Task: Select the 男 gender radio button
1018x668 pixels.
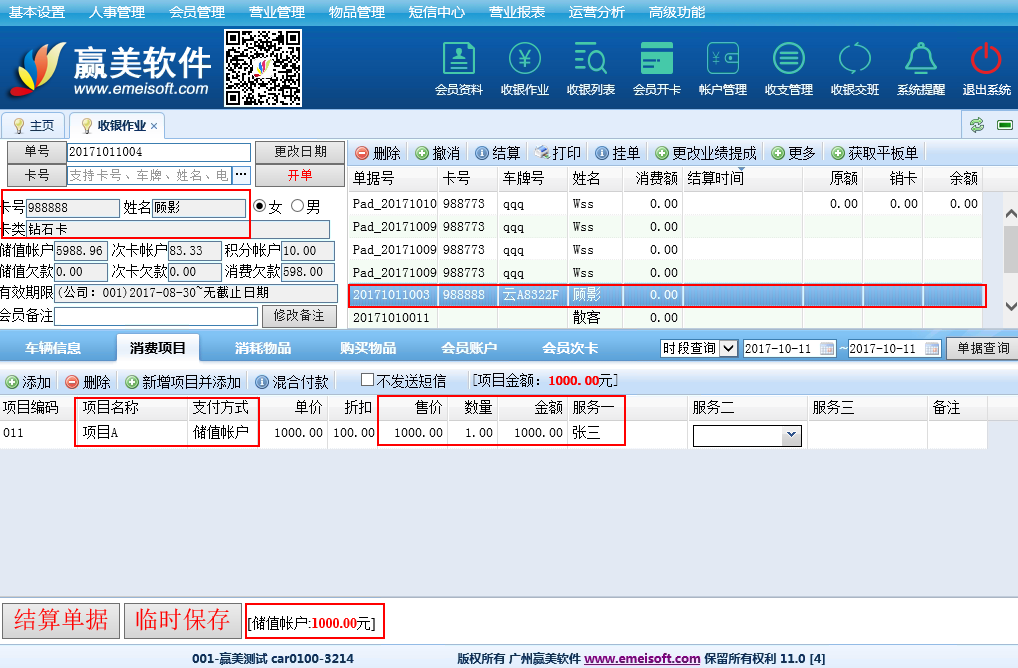Action: tap(297, 207)
